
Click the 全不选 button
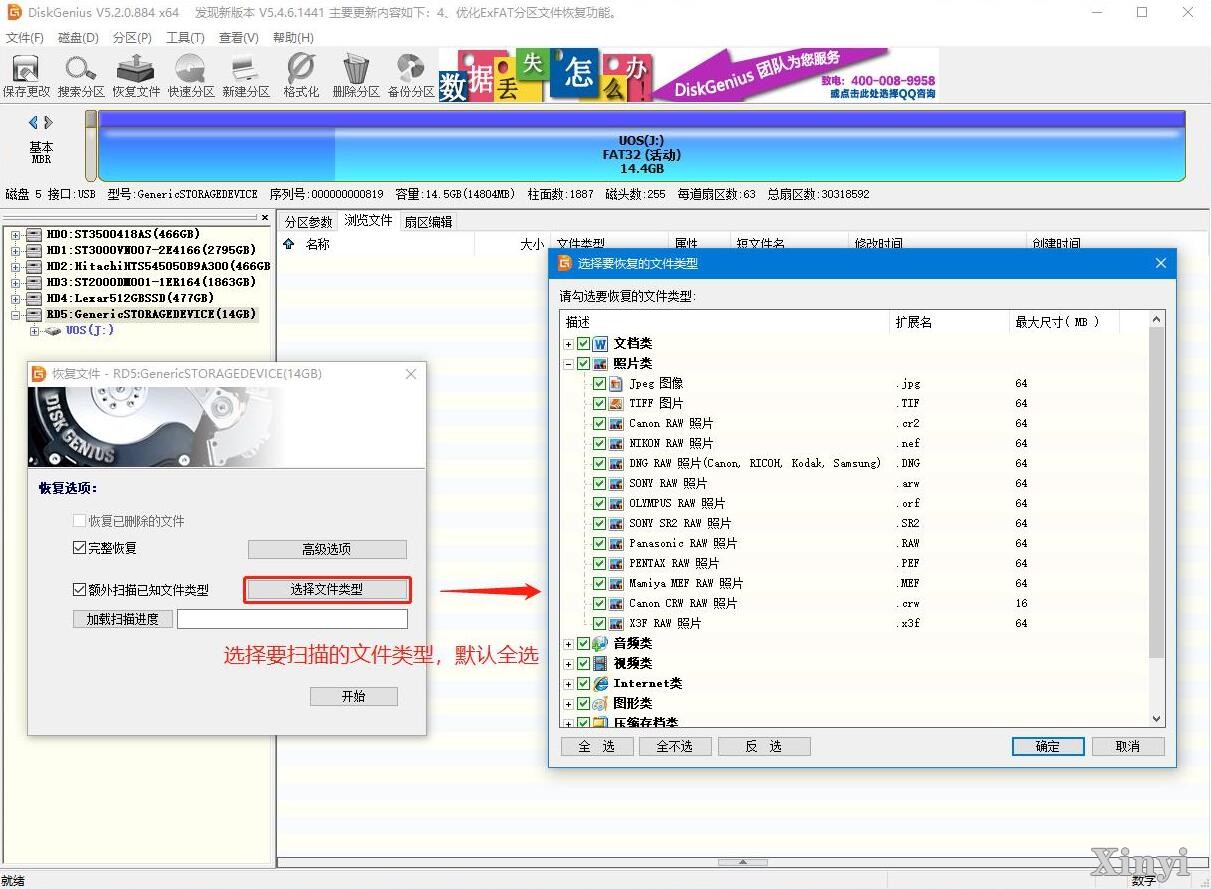(674, 747)
